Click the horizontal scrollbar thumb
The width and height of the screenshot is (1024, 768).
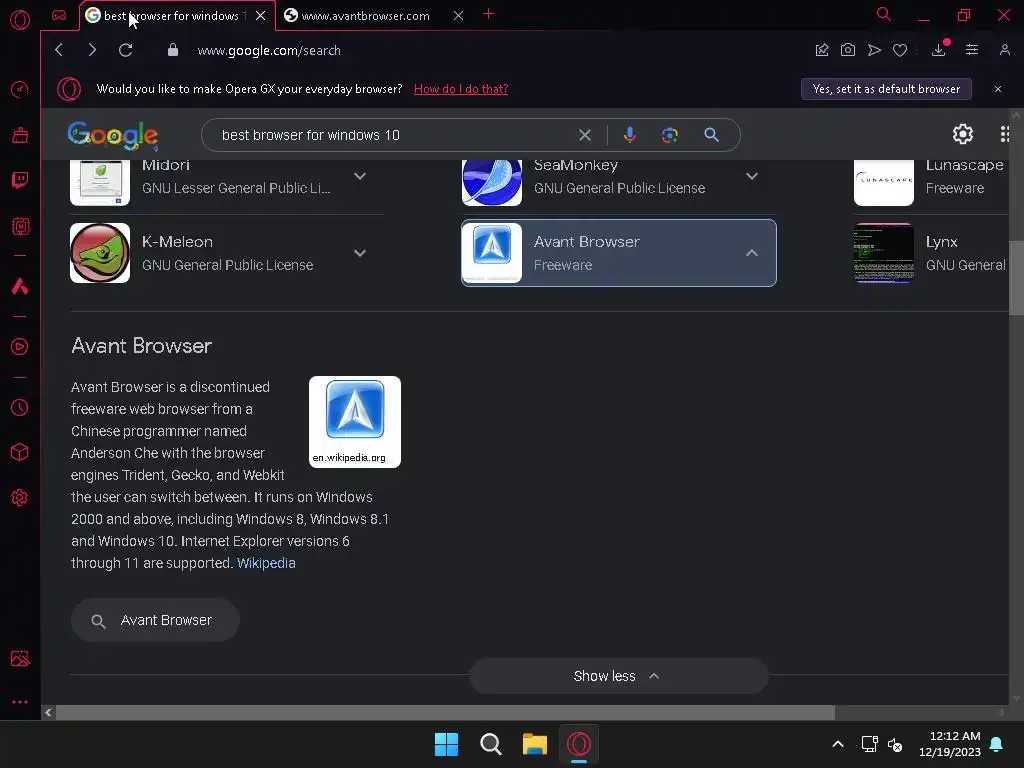445,712
